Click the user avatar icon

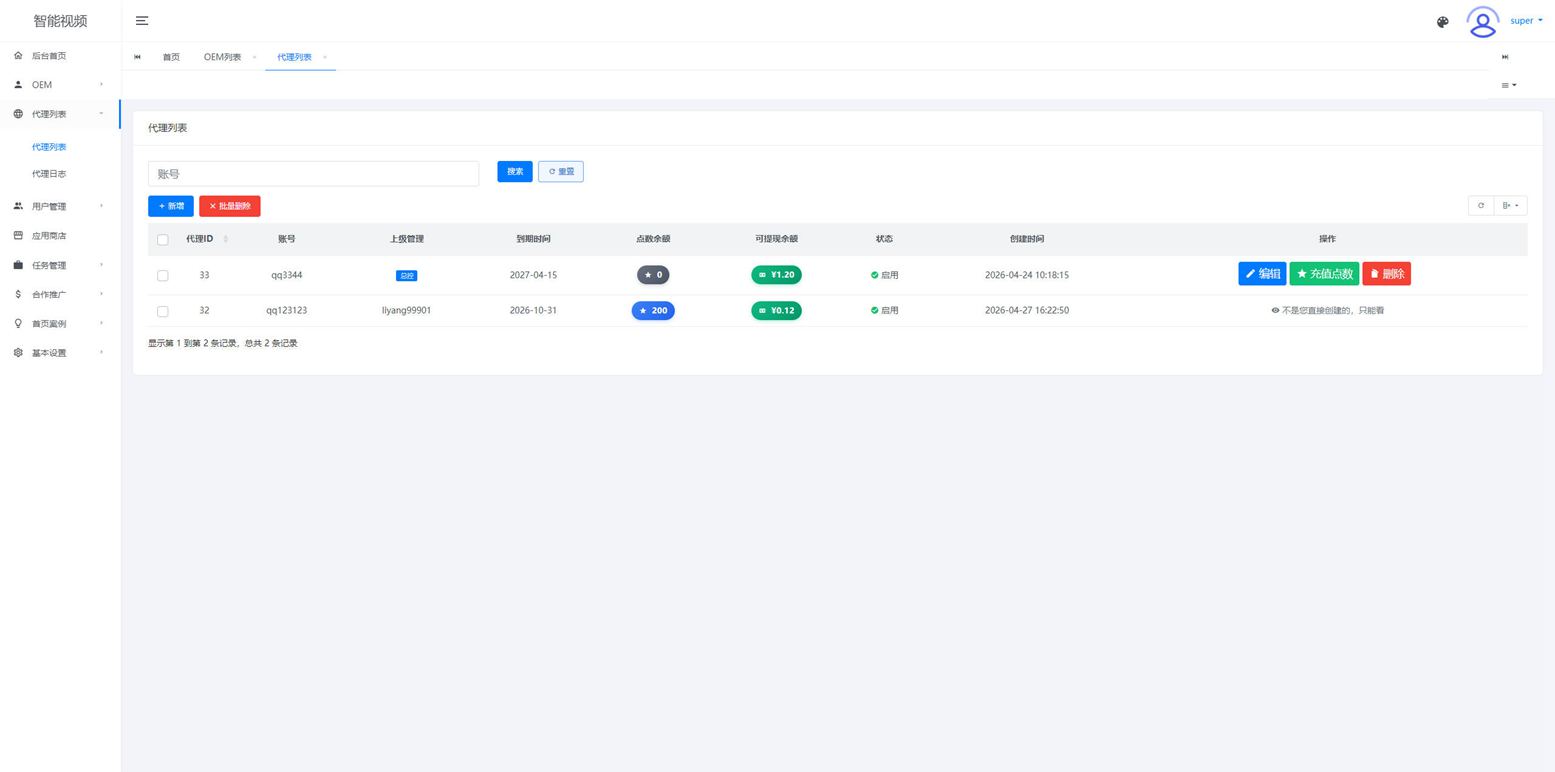point(1482,21)
